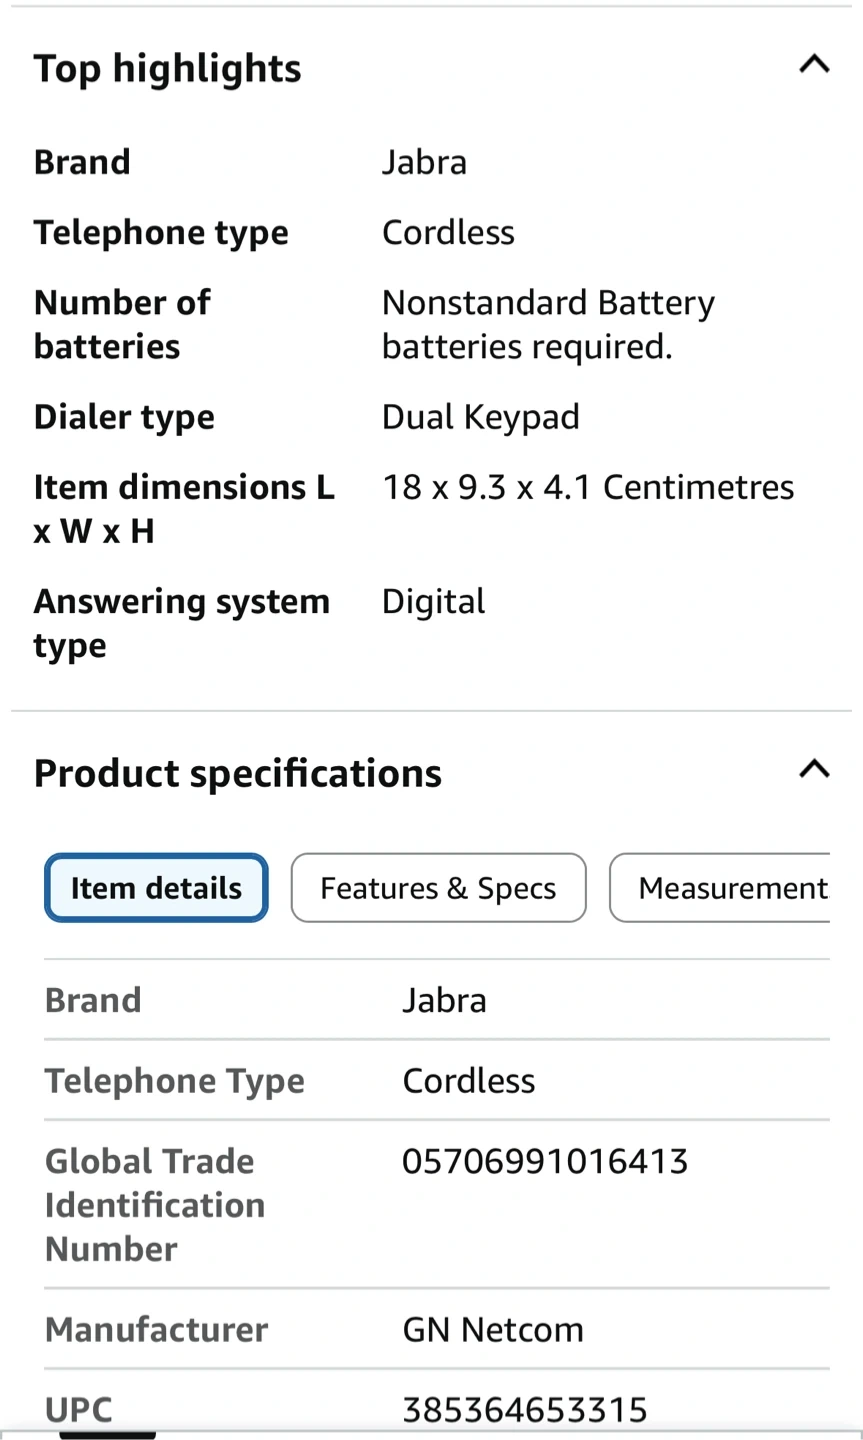Click the UPC number 385364653315
Screen dimensions: 863x1440
point(525,1409)
